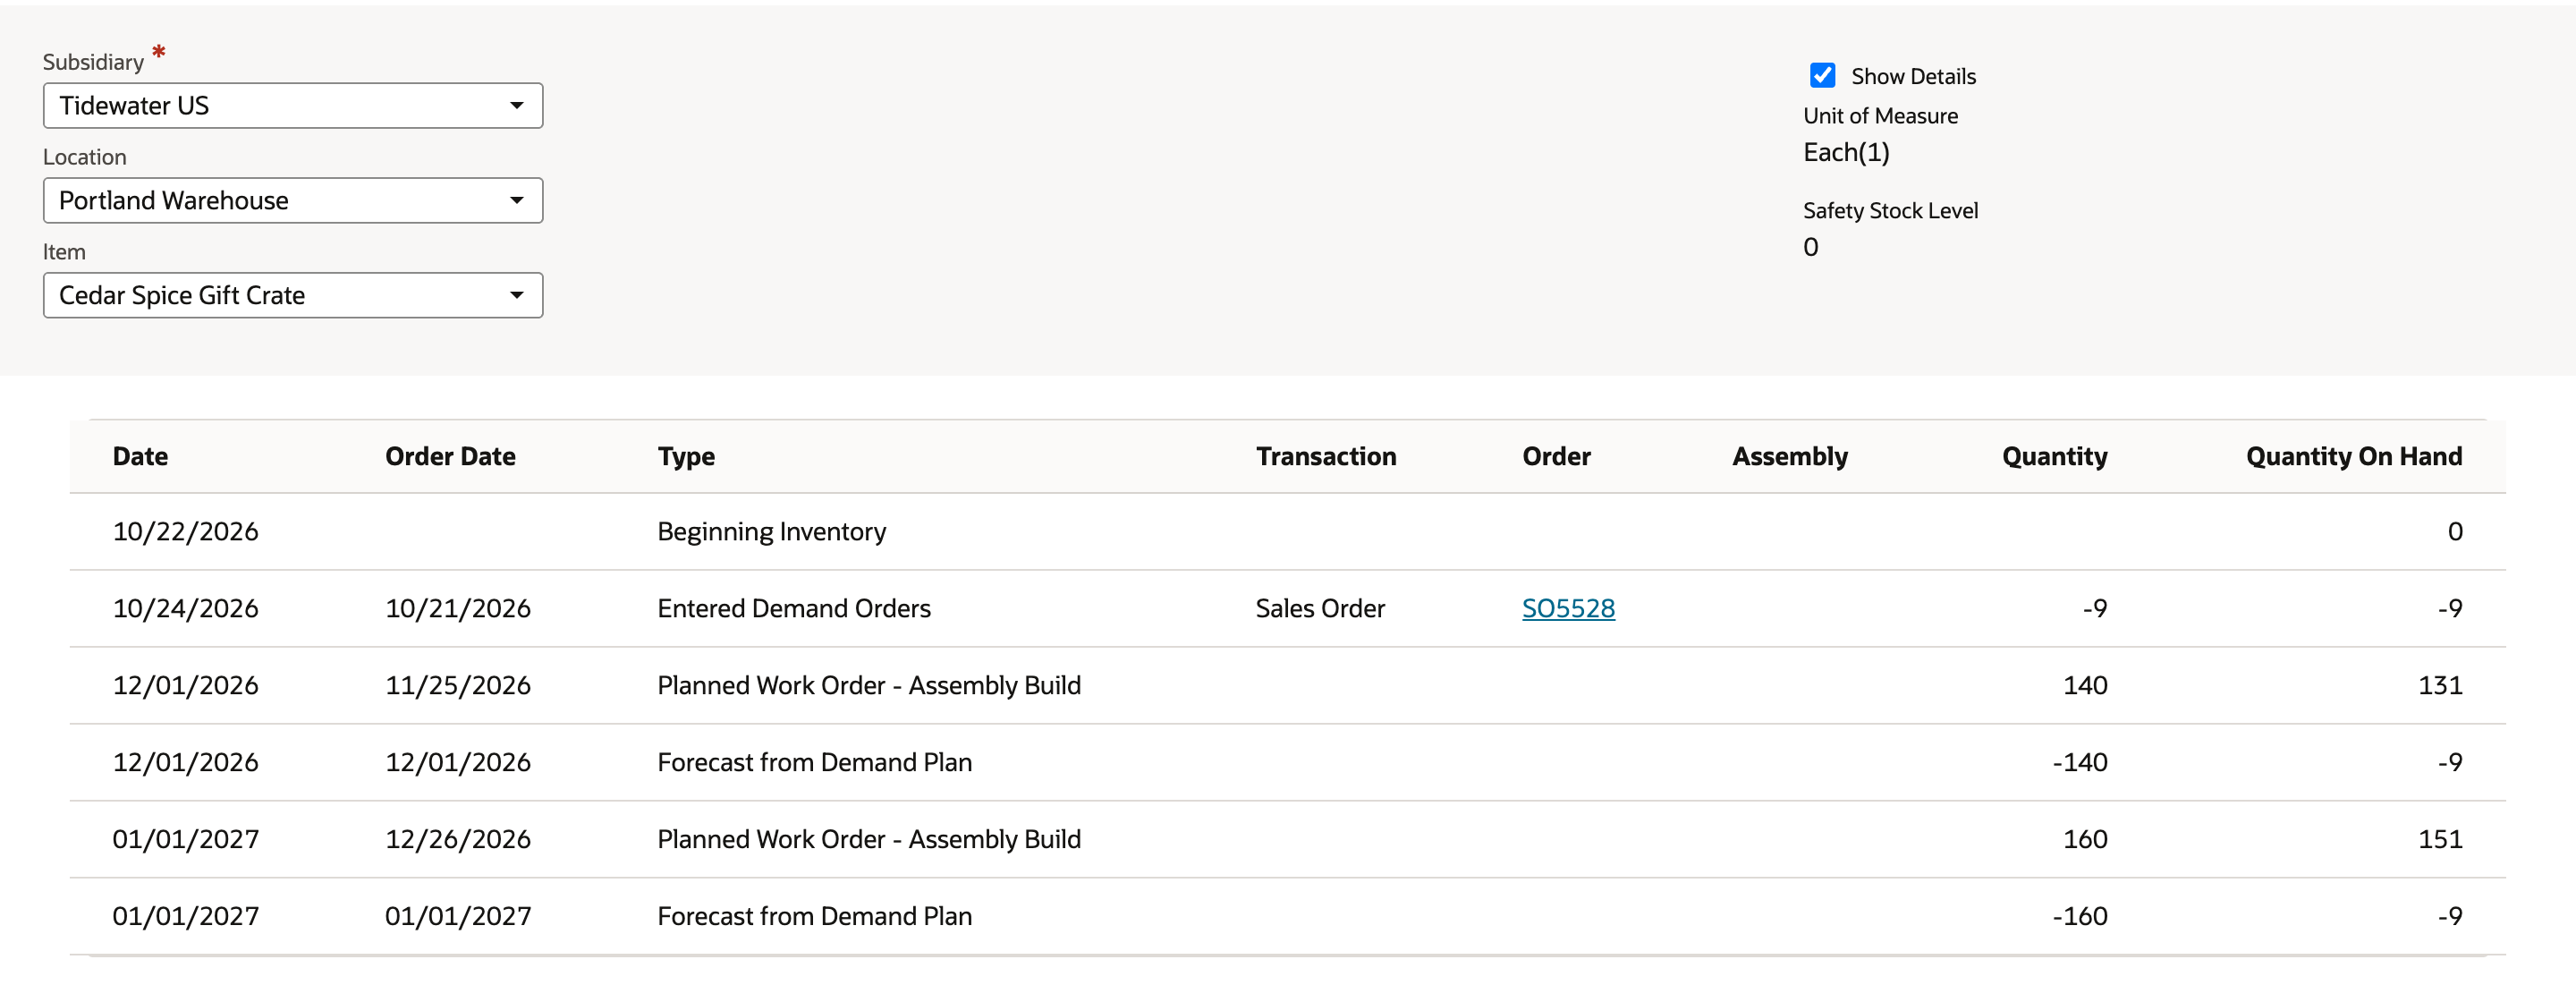Click the 10/24/2026 date cell
The image size is (2576, 1002).
coord(185,608)
